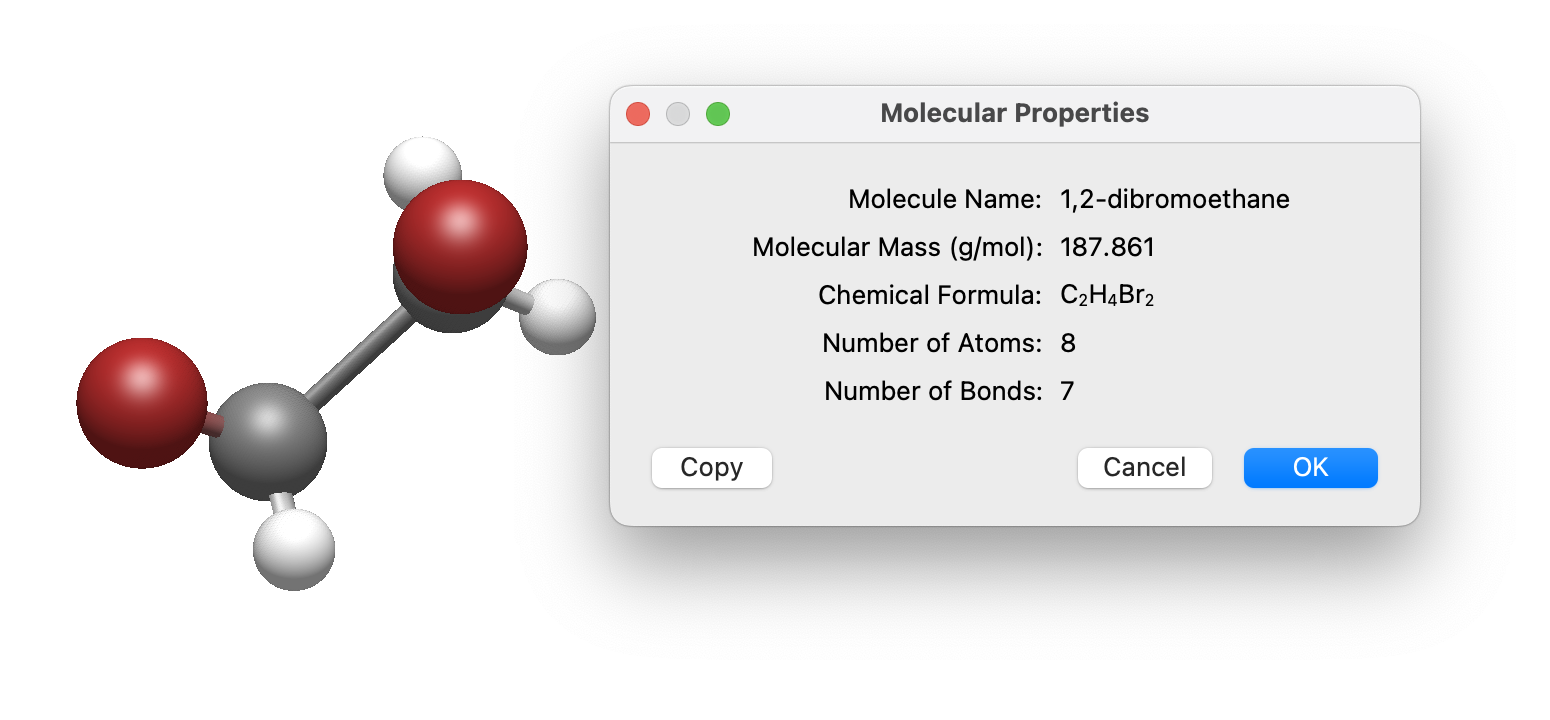Click the Molecule Name label
1550x720 pixels.
pos(944,199)
